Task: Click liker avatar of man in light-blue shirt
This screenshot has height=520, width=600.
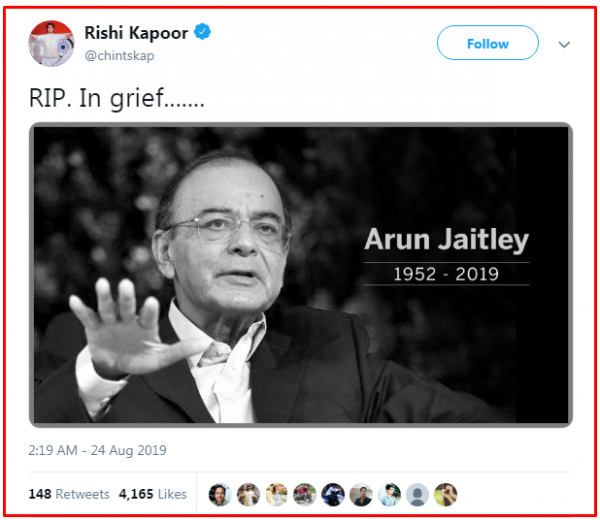Action: pos(390,494)
